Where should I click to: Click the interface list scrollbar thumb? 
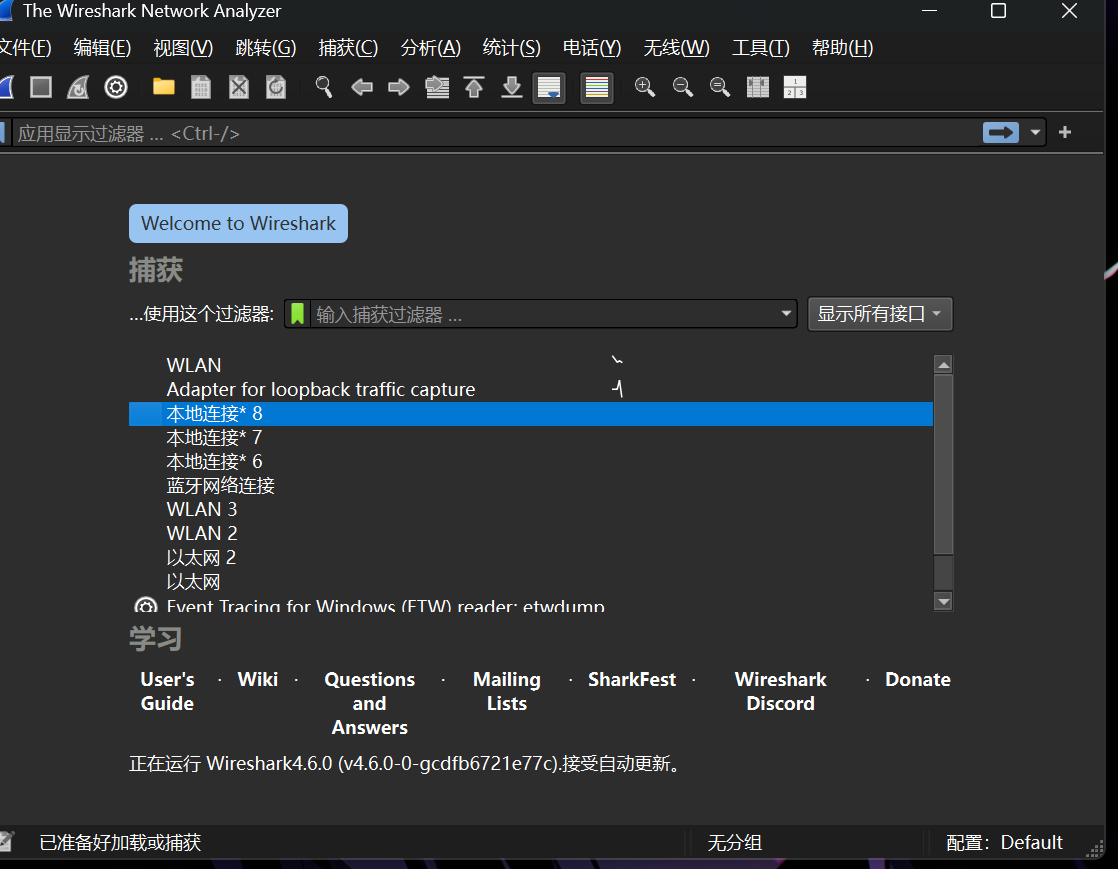coord(943,464)
